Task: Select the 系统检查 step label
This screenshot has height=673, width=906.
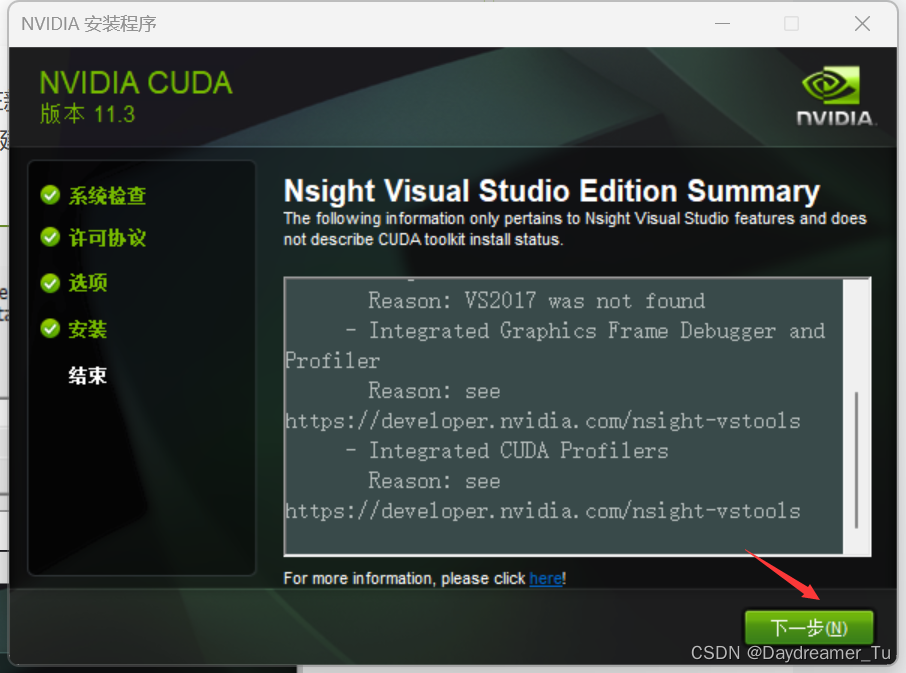Action: (107, 196)
